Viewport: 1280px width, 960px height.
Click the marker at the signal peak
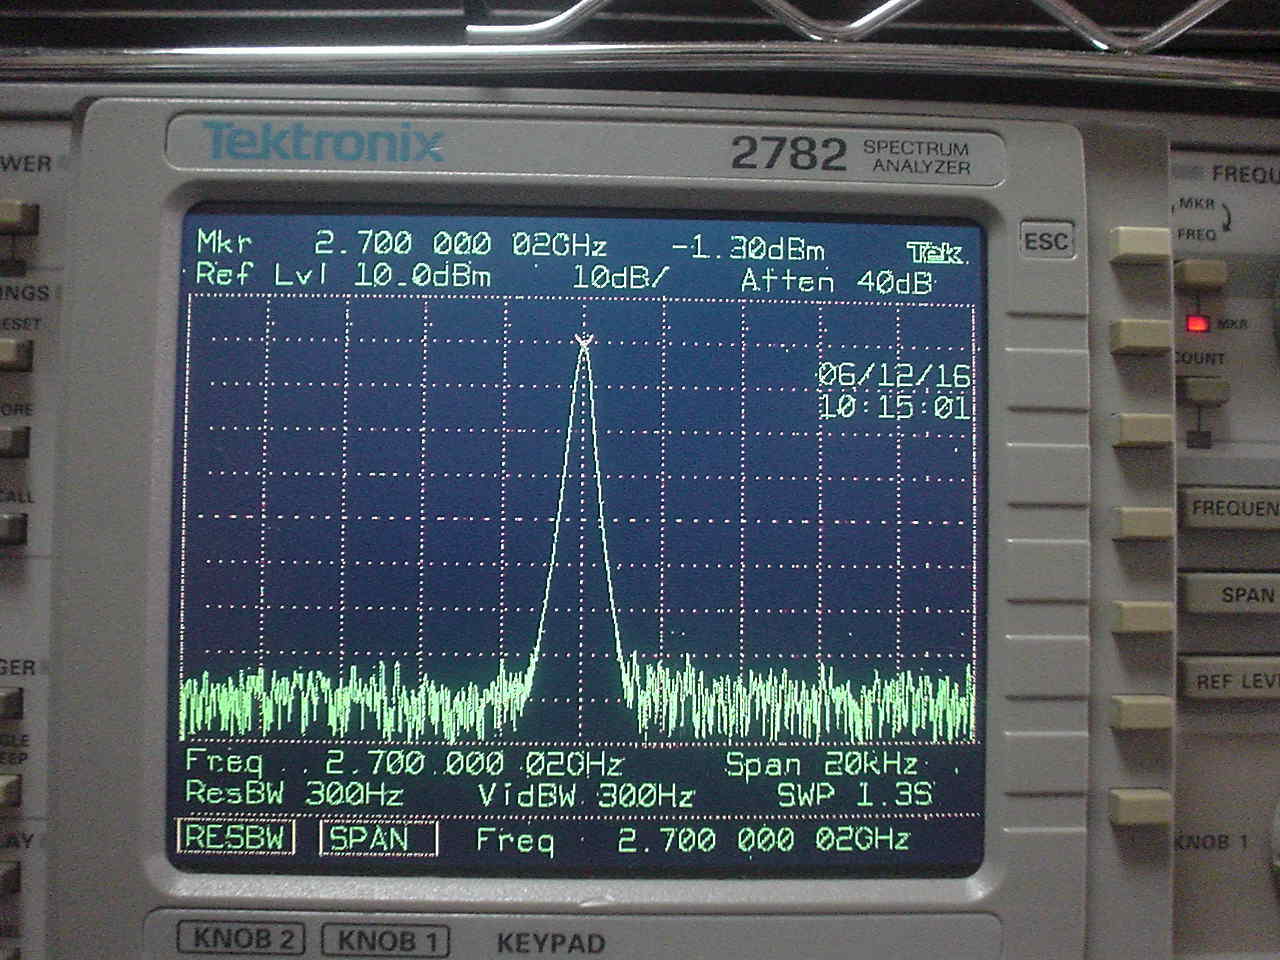click(x=583, y=342)
